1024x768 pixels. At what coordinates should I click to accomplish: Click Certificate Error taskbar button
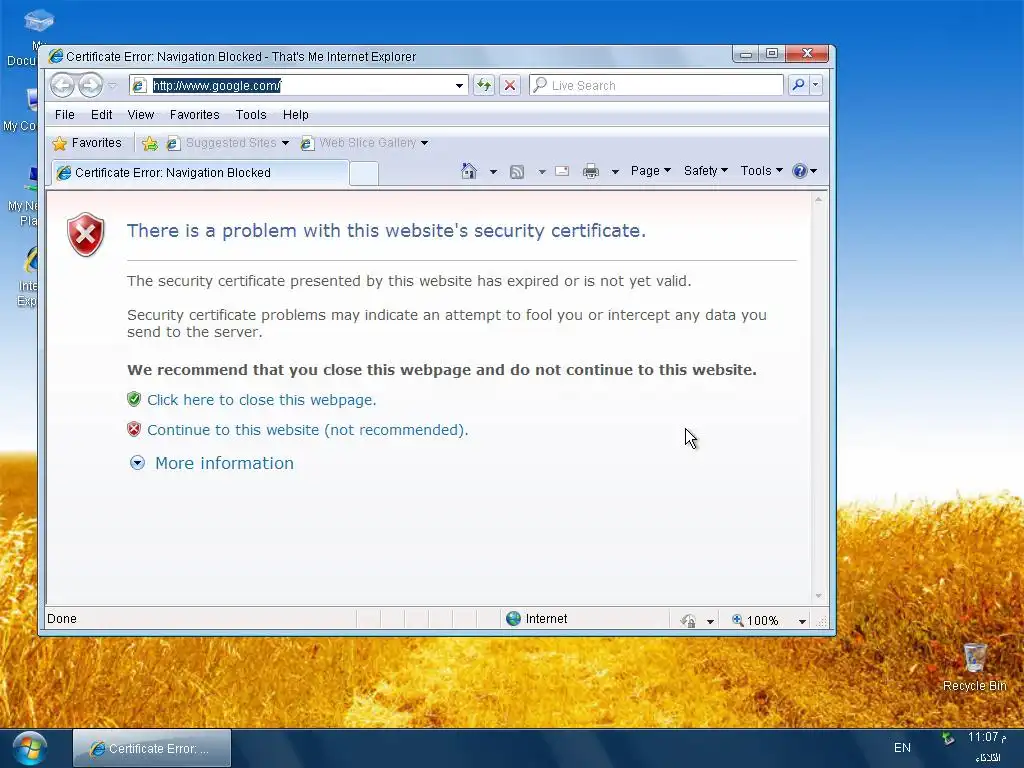(152, 748)
